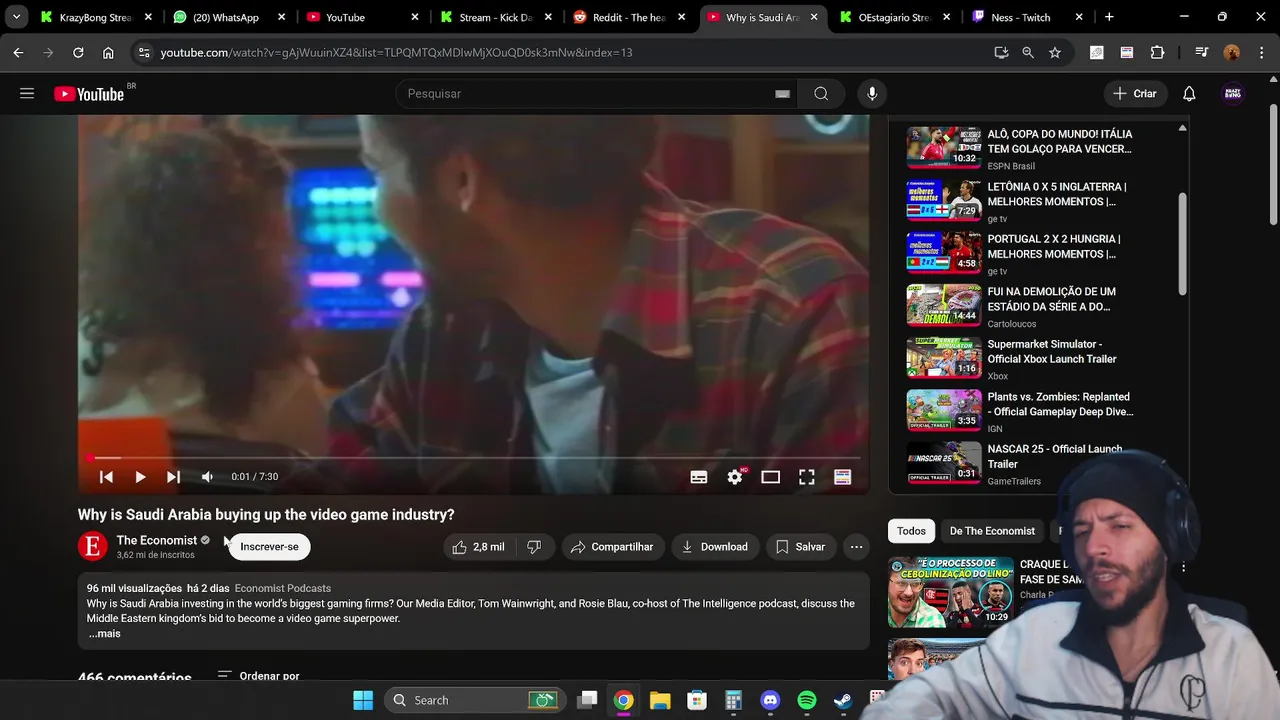Open the Chrome extensions puzzle icon
This screenshot has height=720, width=1280.
pos(1158,52)
